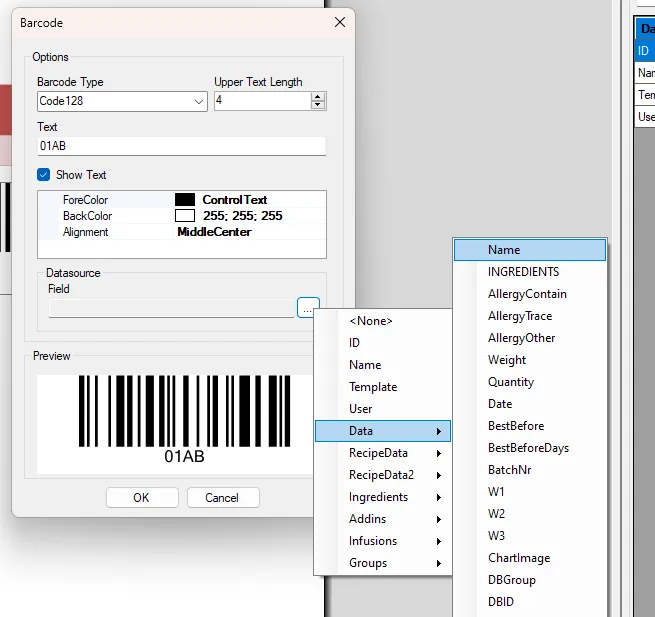Click the Upper Text Length field
This screenshot has width=655, height=617.
point(262,101)
